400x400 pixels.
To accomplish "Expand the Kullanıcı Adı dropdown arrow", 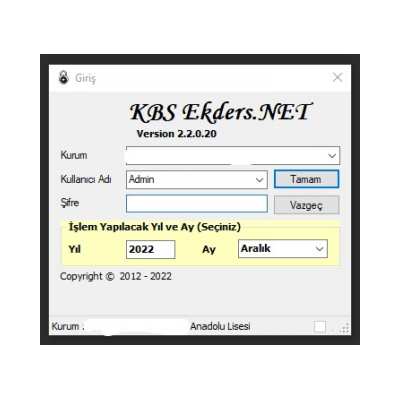I will pos(259,180).
